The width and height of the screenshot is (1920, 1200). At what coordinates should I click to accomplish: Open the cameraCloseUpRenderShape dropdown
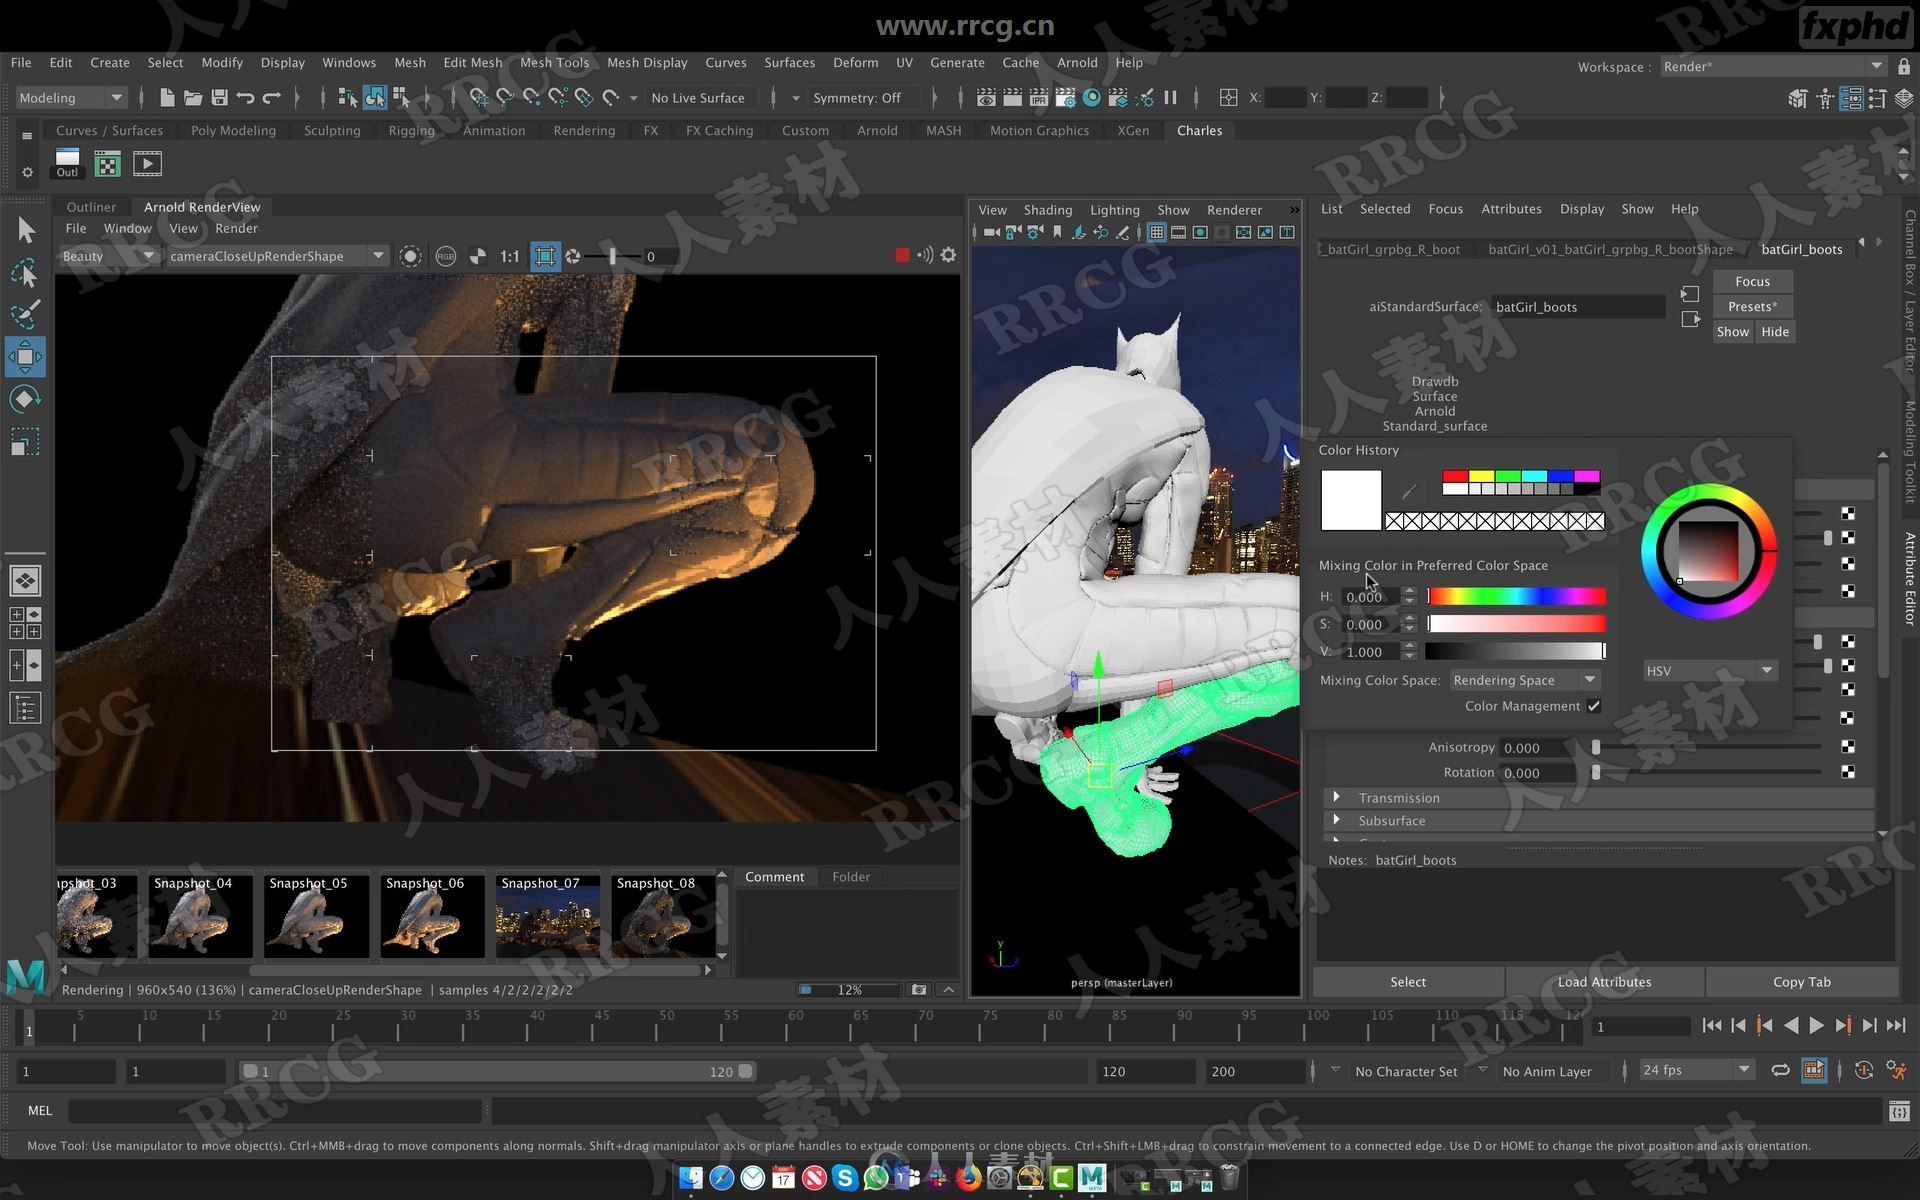(276, 256)
